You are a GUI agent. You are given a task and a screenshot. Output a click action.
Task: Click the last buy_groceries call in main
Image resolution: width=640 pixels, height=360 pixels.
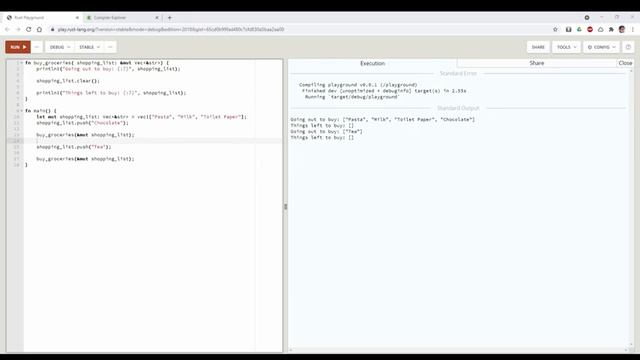click(x=85, y=159)
